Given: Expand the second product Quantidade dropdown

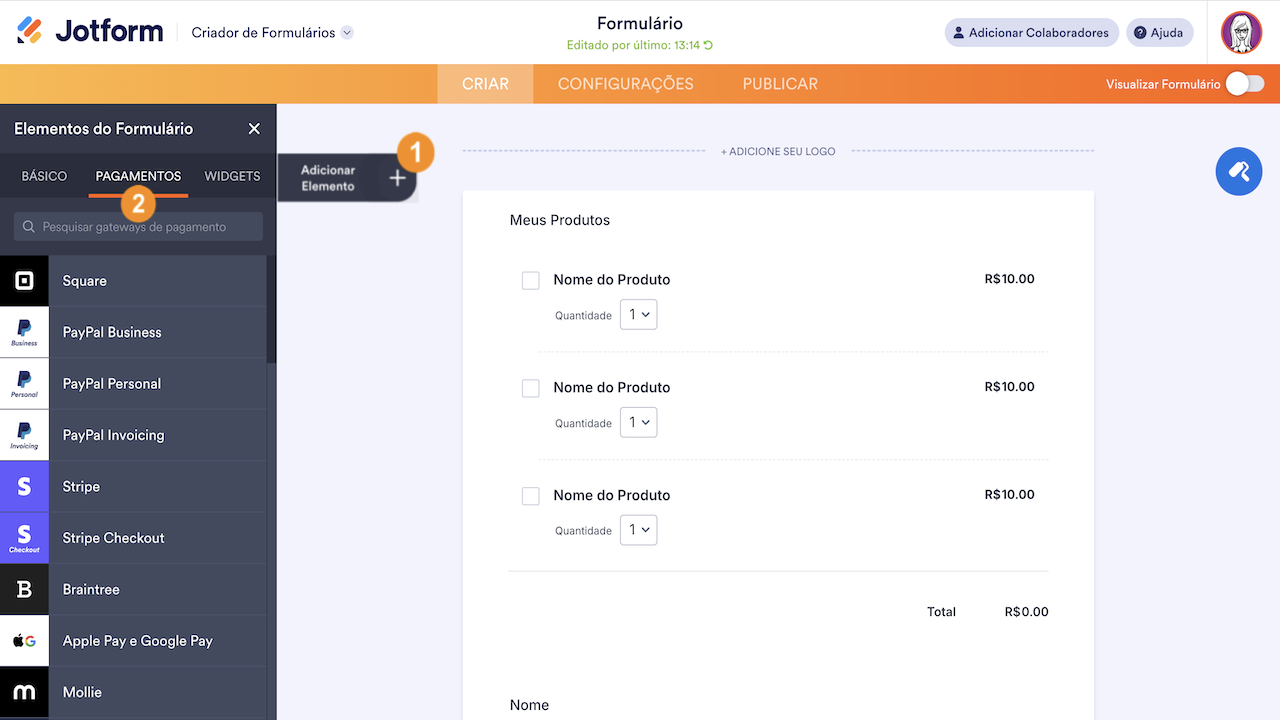Looking at the screenshot, I should coord(638,423).
